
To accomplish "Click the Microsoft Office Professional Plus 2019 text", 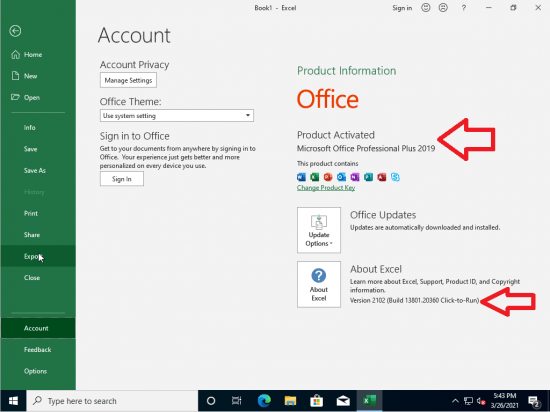I will (366, 149).
